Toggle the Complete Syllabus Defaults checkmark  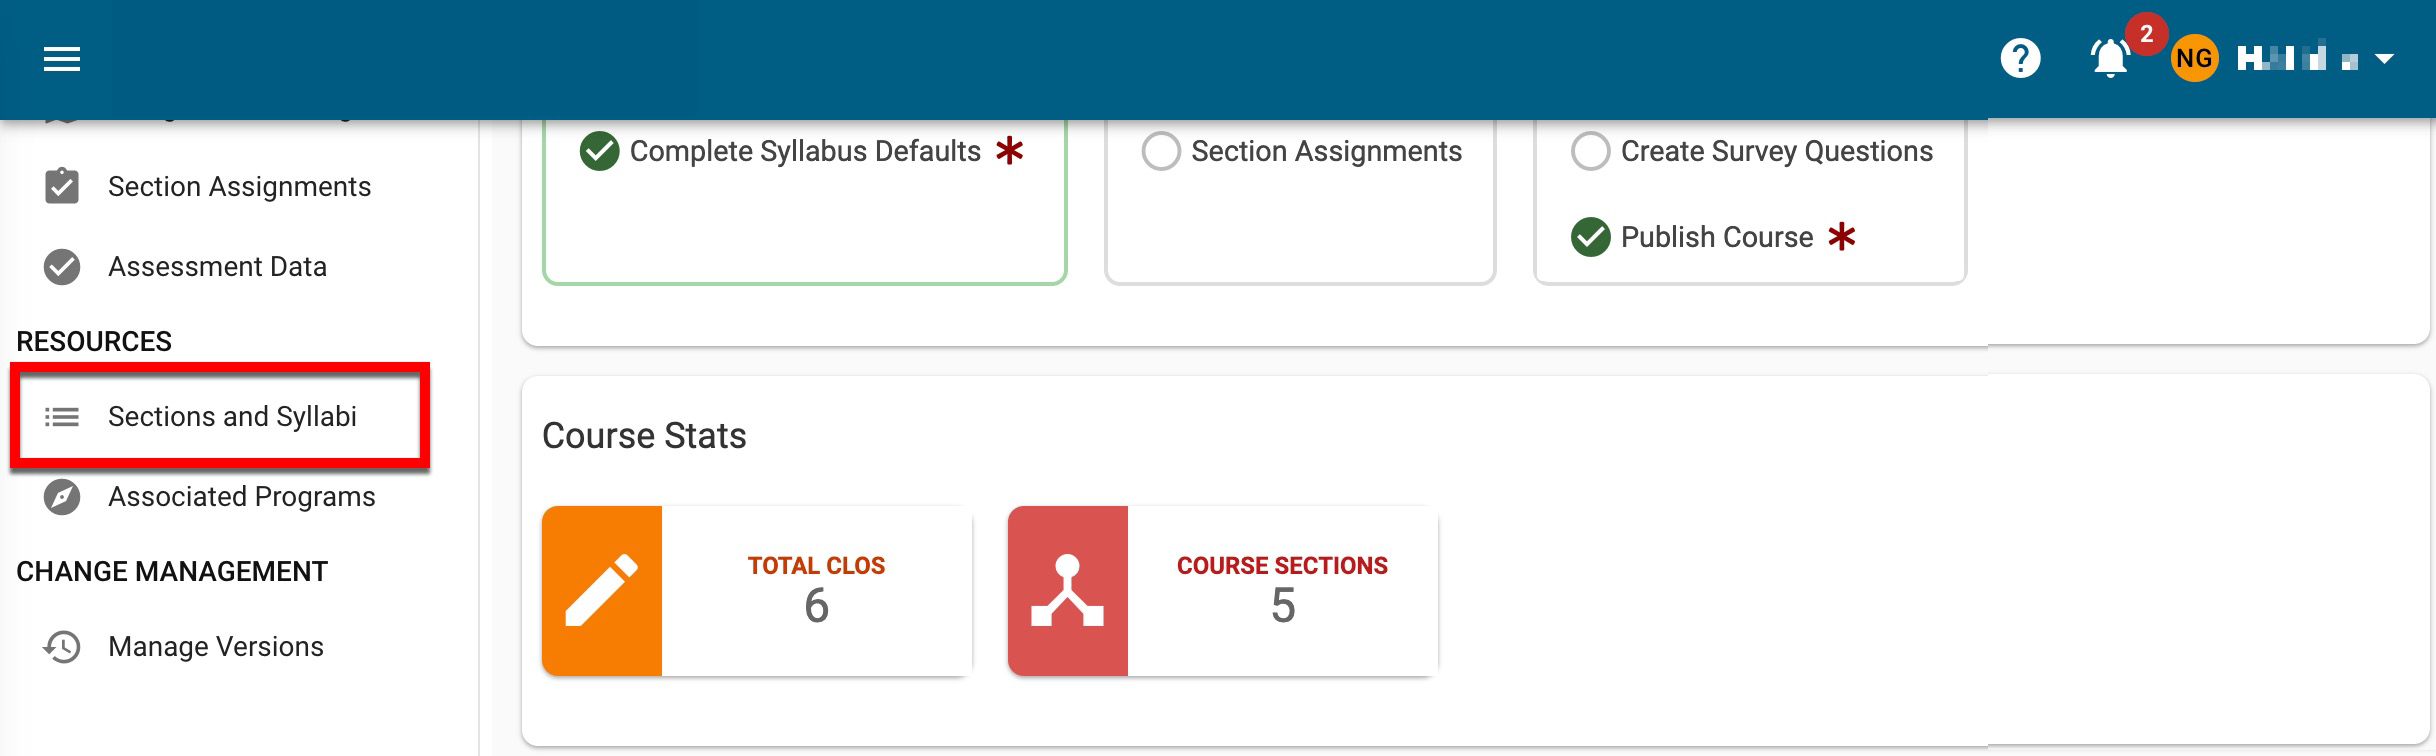(x=599, y=152)
